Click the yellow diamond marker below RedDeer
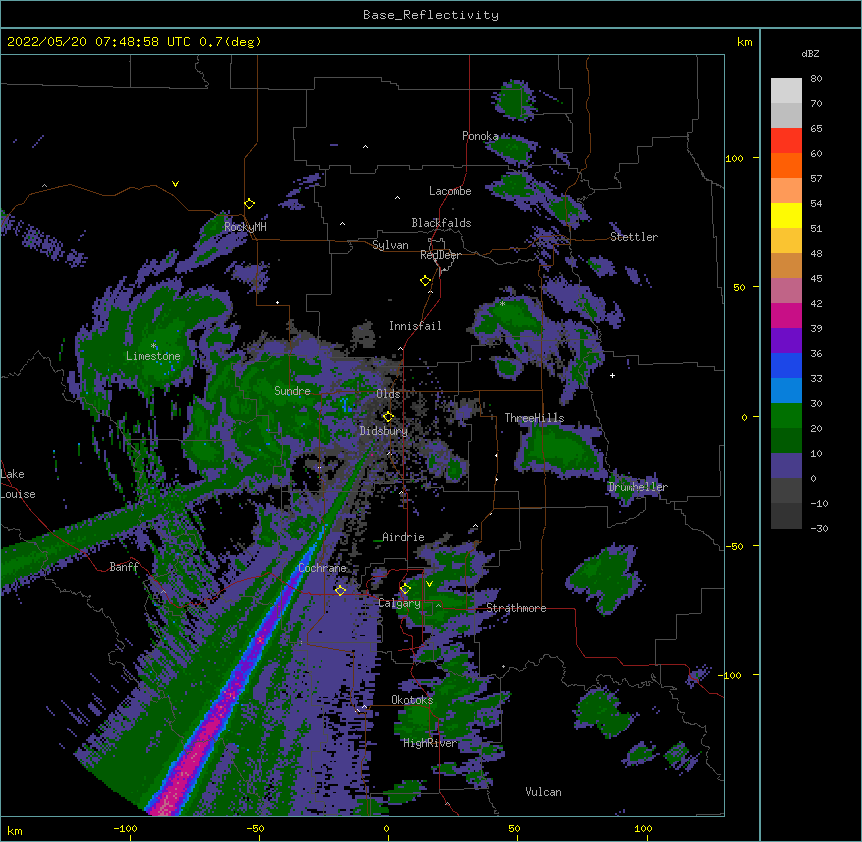Screen dimensions: 862x842 click(x=426, y=281)
